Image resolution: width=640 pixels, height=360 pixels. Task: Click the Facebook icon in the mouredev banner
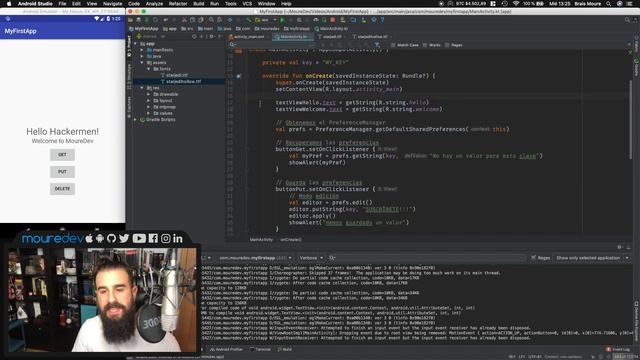(x=153, y=238)
